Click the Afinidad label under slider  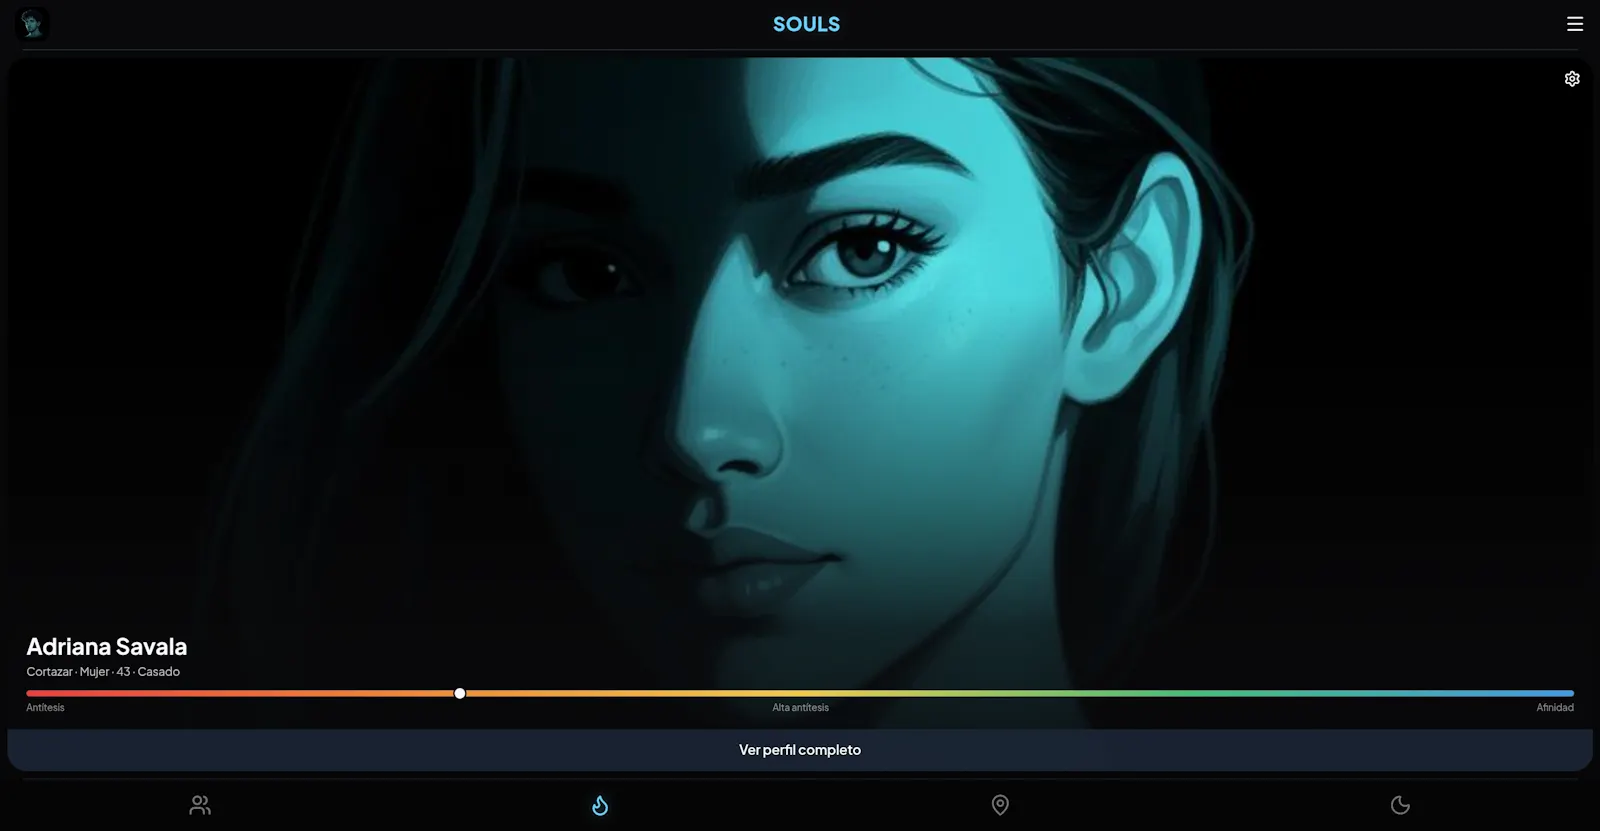point(1555,707)
